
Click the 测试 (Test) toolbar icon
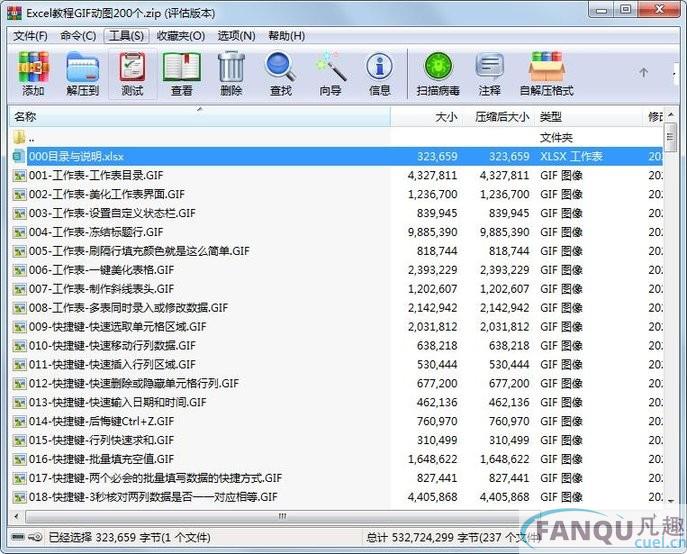(132, 67)
